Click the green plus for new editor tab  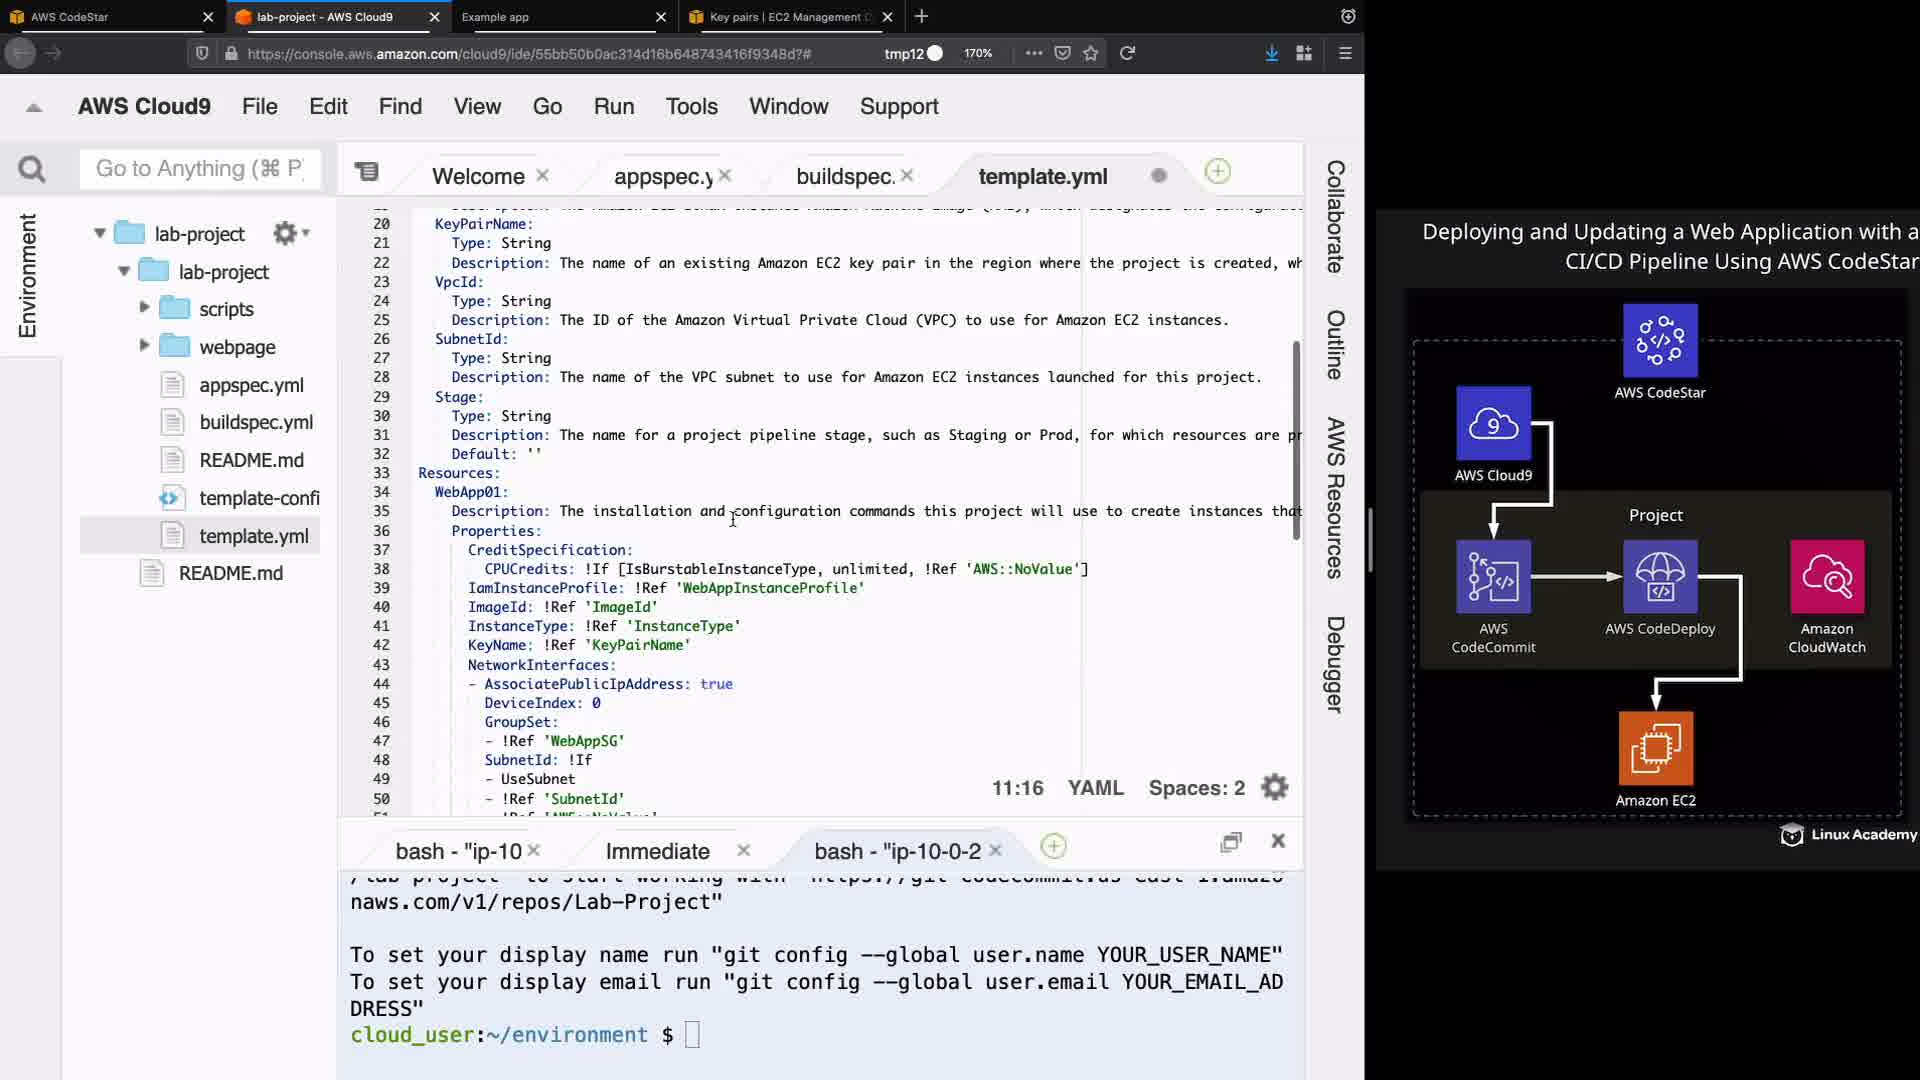coord(1217,172)
